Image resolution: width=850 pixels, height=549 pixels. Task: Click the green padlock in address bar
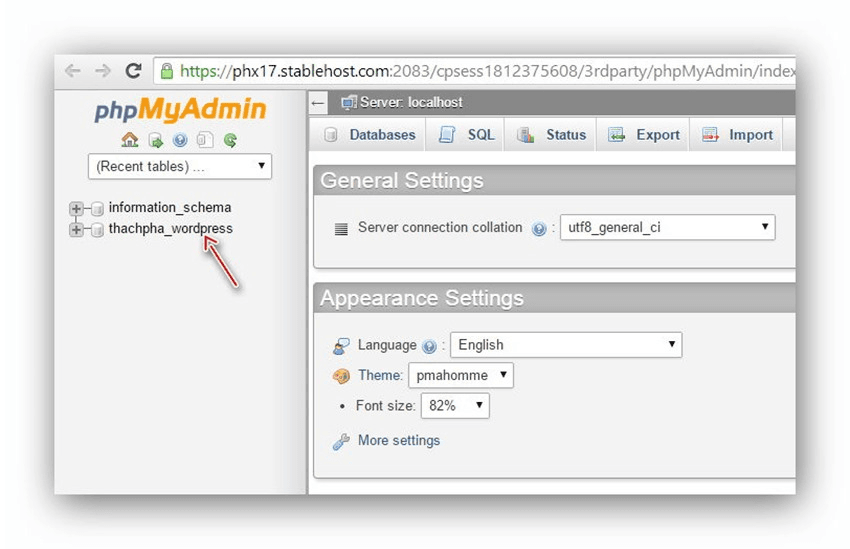tap(167, 71)
